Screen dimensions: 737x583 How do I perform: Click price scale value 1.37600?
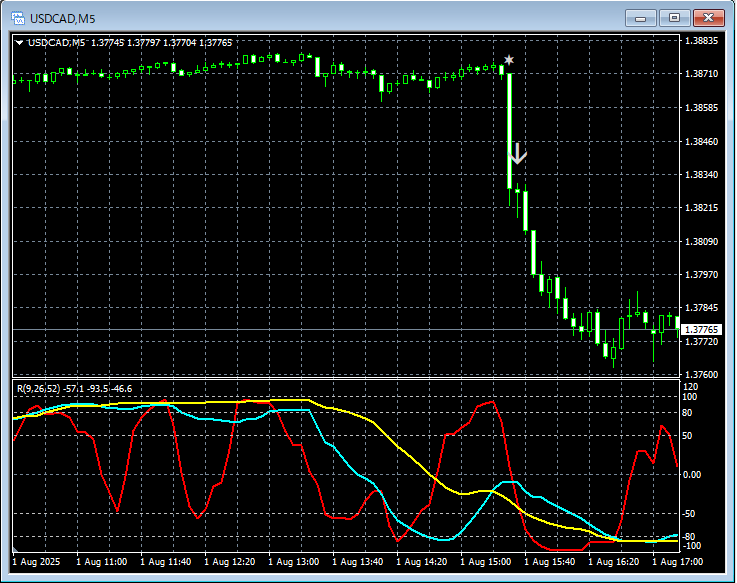pos(702,375)
